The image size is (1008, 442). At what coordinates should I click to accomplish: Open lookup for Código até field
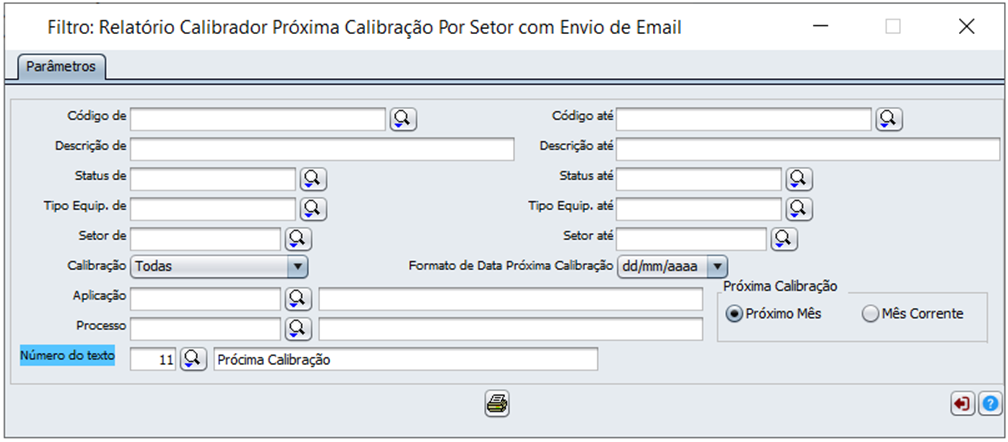pyautogui.click(x=889, y=119)
